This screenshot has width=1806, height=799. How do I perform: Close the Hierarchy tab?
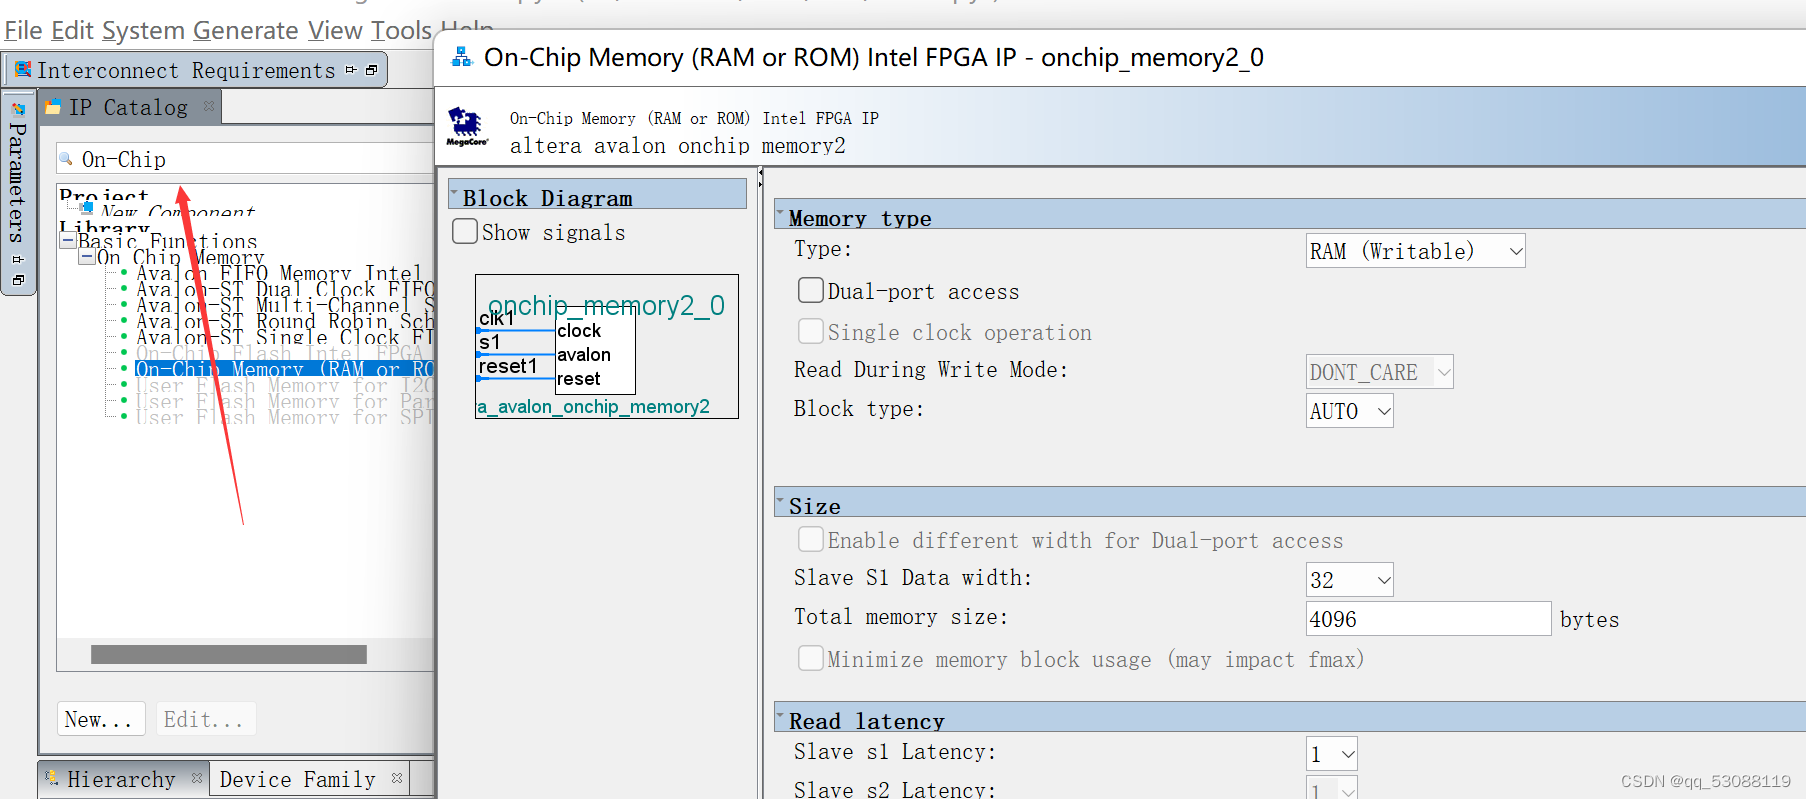(x=197, y=777)
